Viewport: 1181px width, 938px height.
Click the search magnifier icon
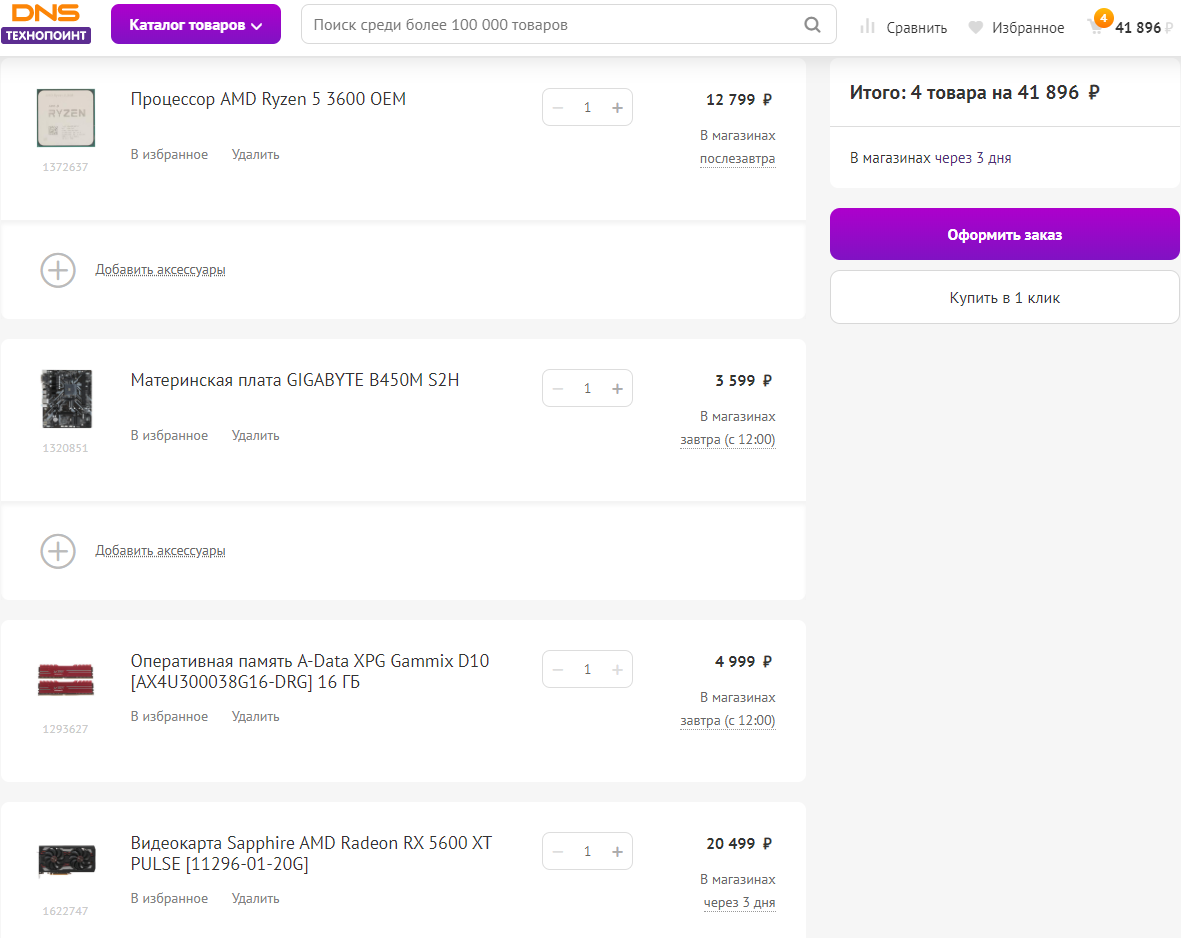tap(813, 25)
